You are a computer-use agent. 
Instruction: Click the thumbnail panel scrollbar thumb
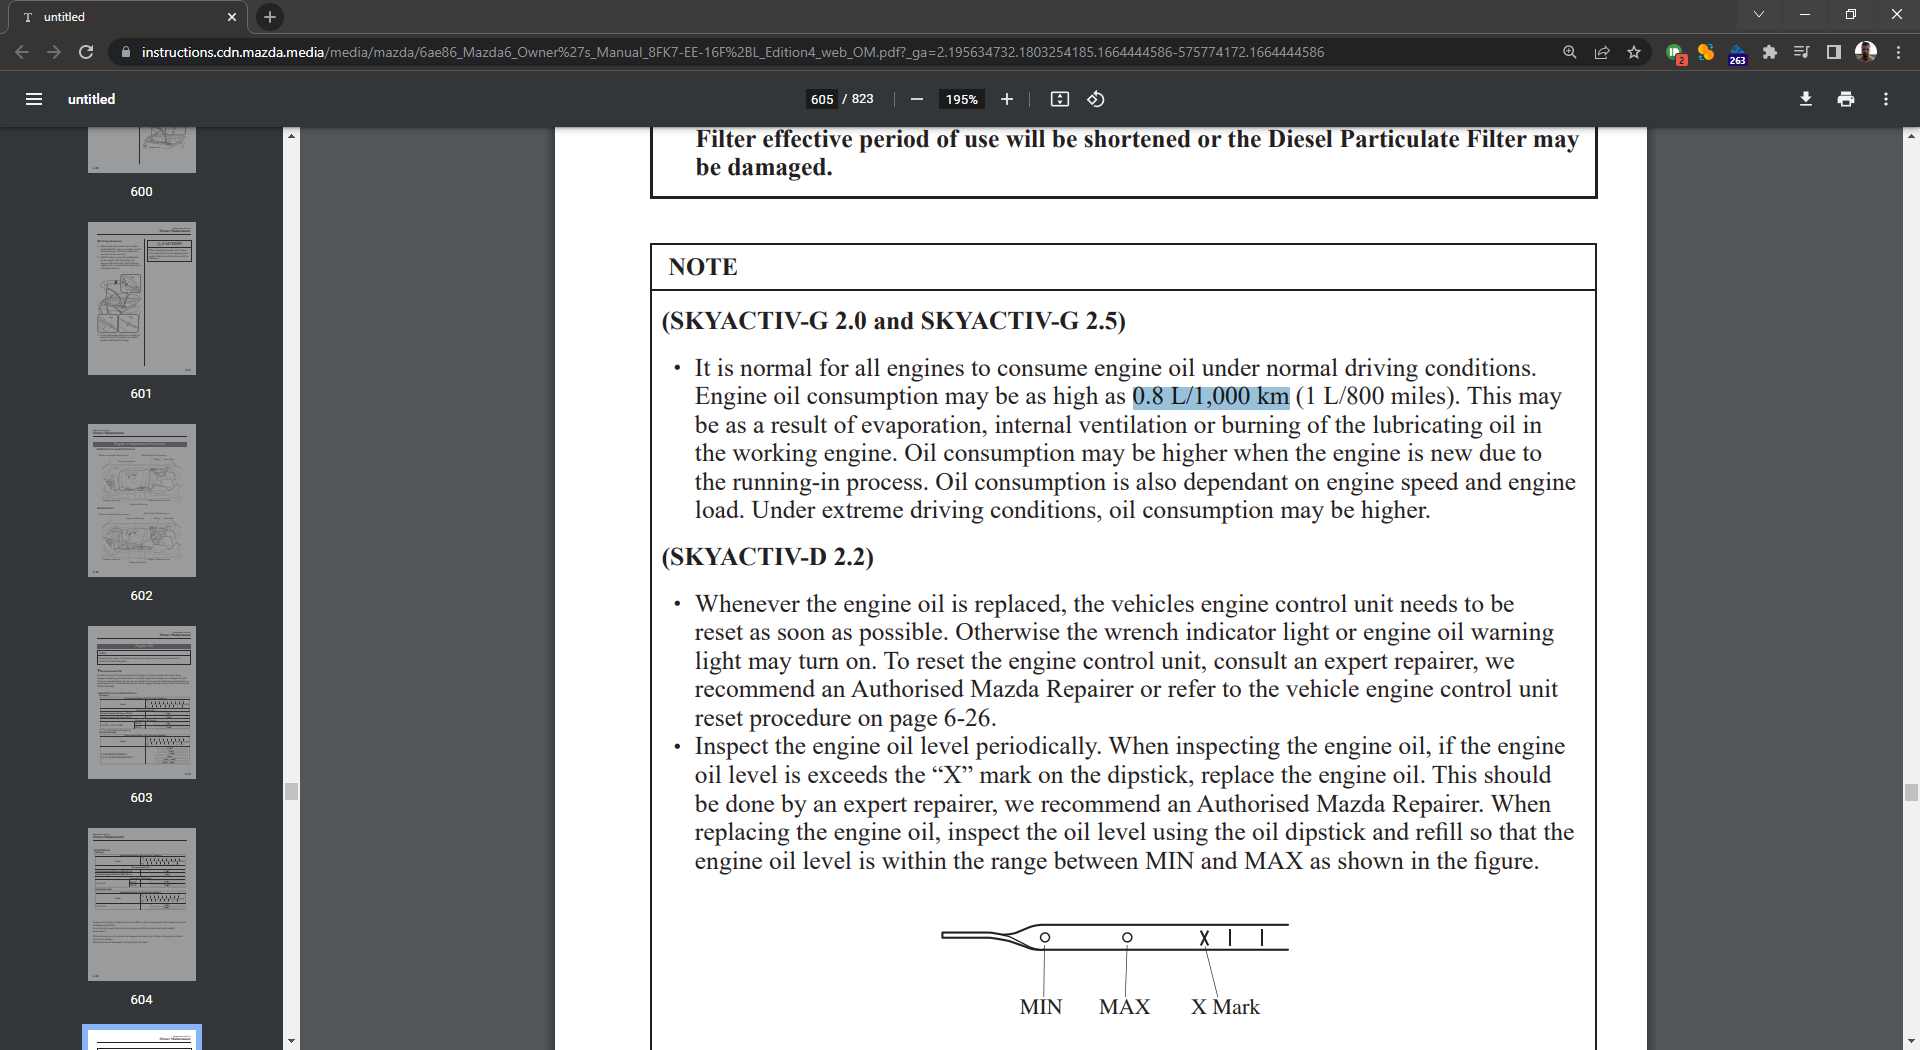(291, 791)
